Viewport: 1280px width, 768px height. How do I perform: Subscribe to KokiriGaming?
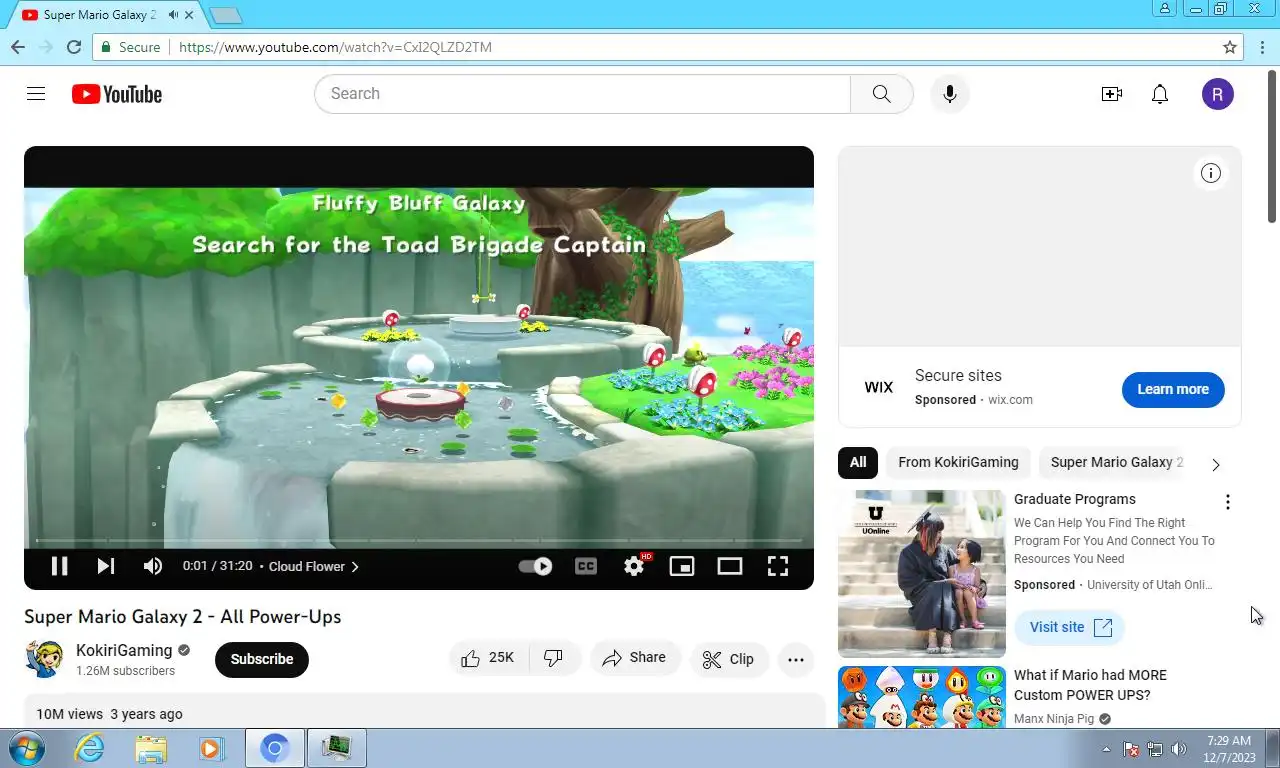262,659
